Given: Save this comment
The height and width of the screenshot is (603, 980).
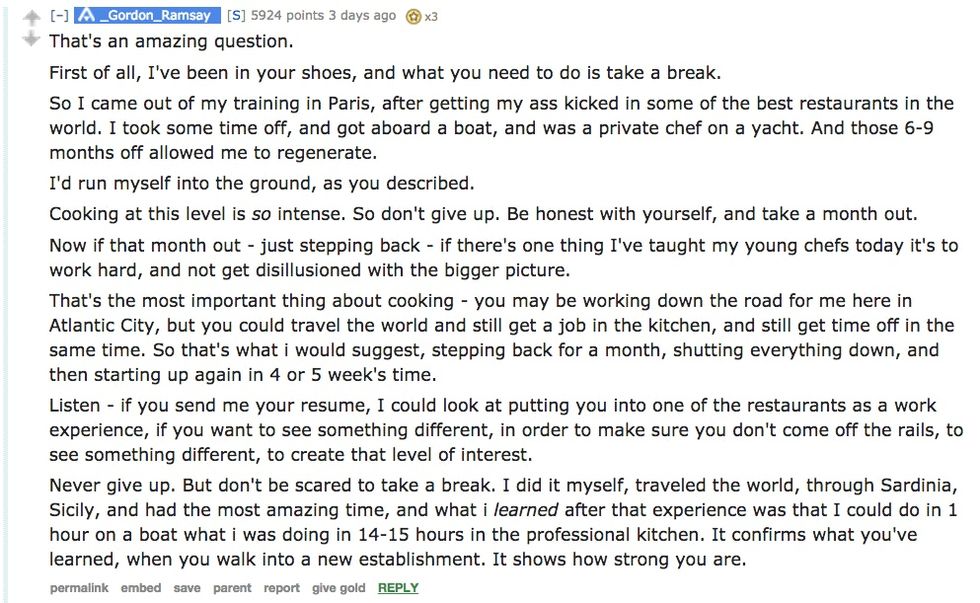Looking at the screenshot, I should [187, 588].
